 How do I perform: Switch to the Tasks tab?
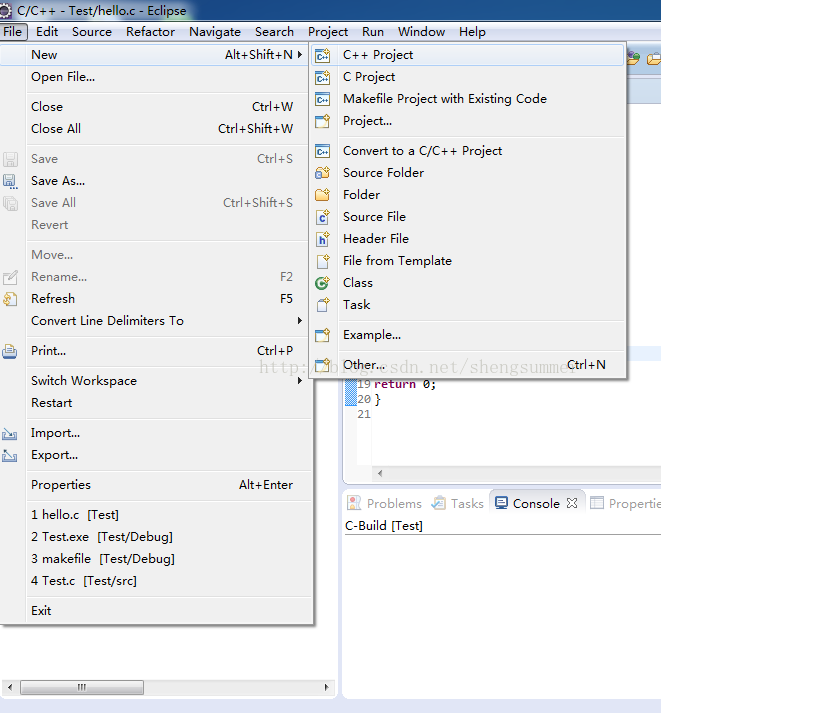[458, 503]
